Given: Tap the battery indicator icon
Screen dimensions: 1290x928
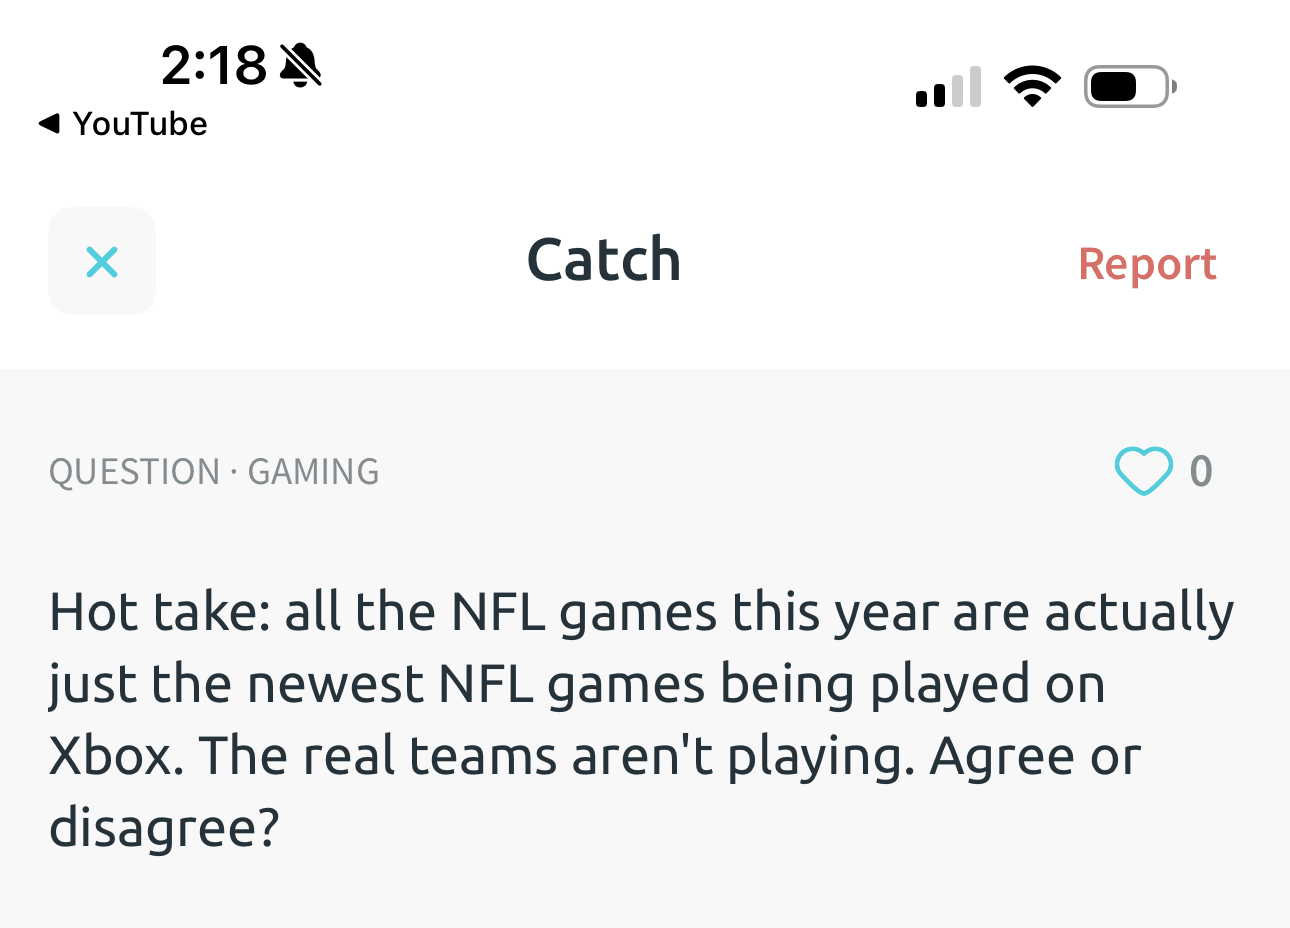Looking at the screenshot, I should point(1129,87).
